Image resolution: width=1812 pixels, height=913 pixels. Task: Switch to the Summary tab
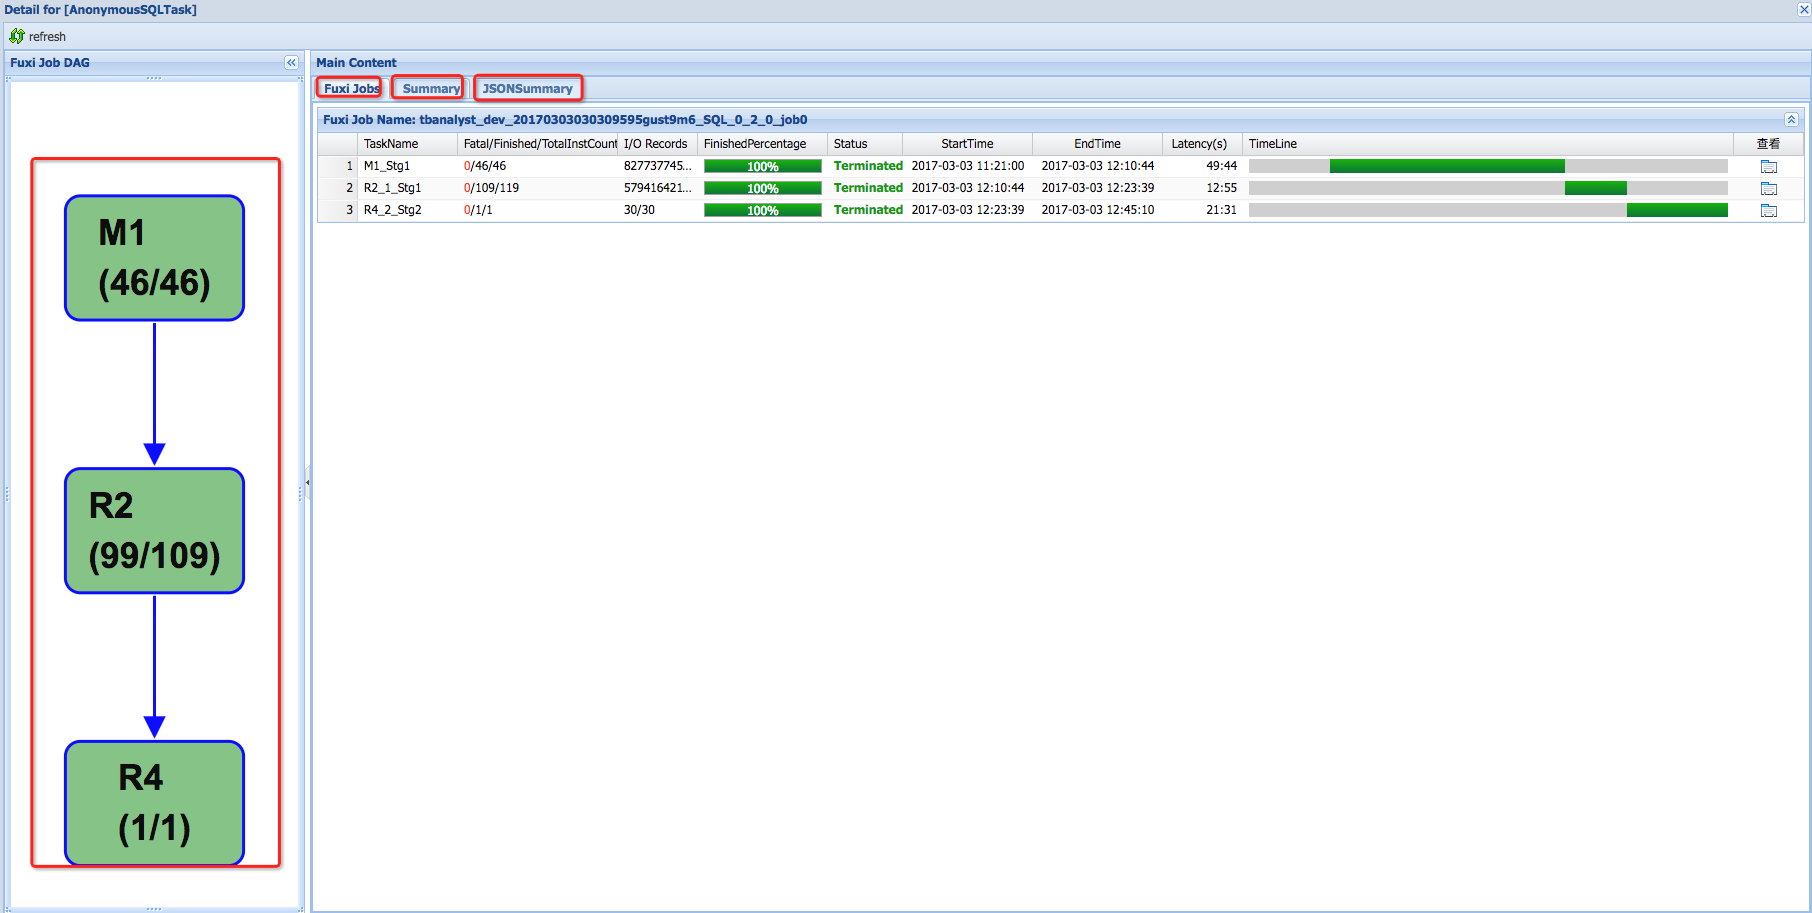pos(428,88)
